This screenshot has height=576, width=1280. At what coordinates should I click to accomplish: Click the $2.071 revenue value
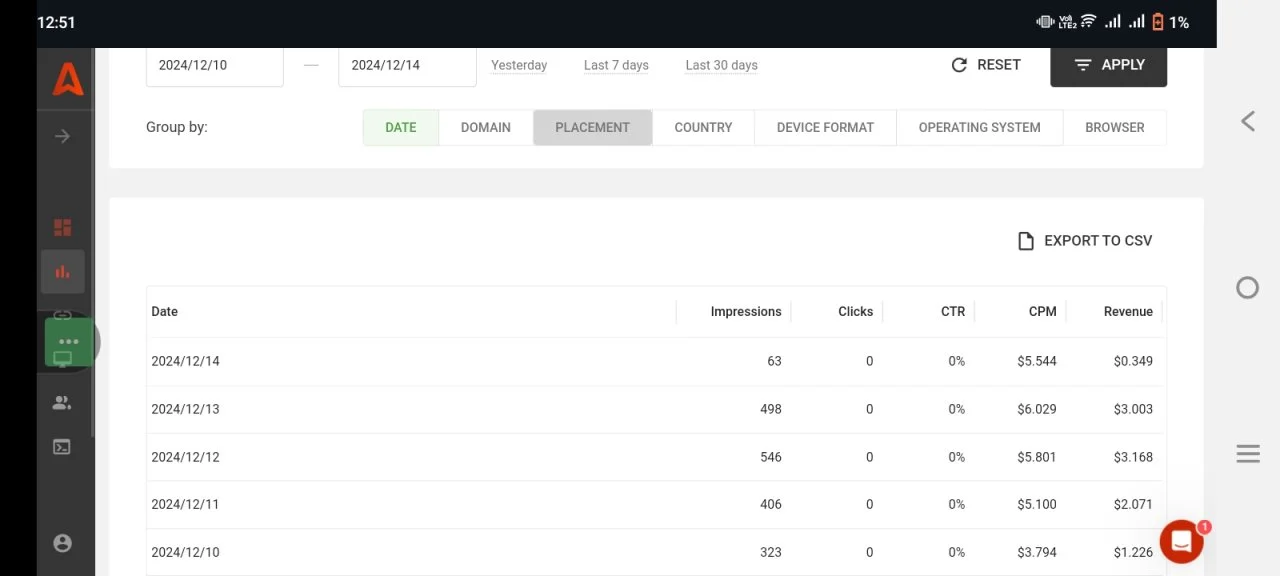[1133, 505]
